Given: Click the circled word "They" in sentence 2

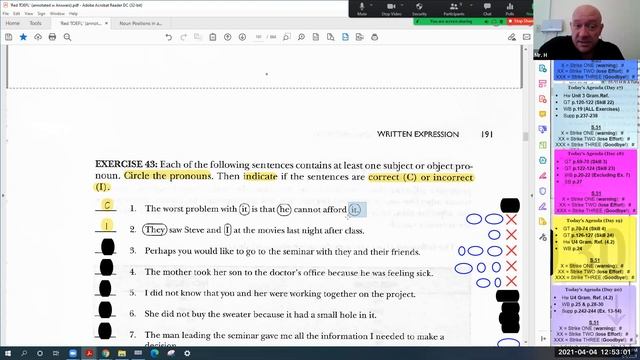Looking at the screenshot, I should [155, 230].
